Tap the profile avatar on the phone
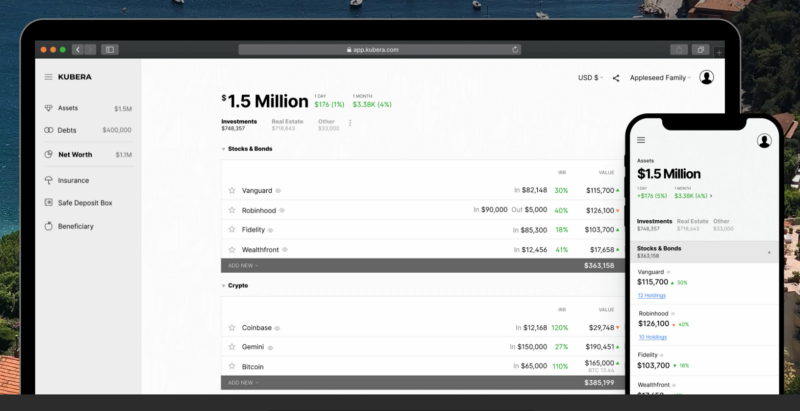800x411 pixels. (x=764, y=140)
